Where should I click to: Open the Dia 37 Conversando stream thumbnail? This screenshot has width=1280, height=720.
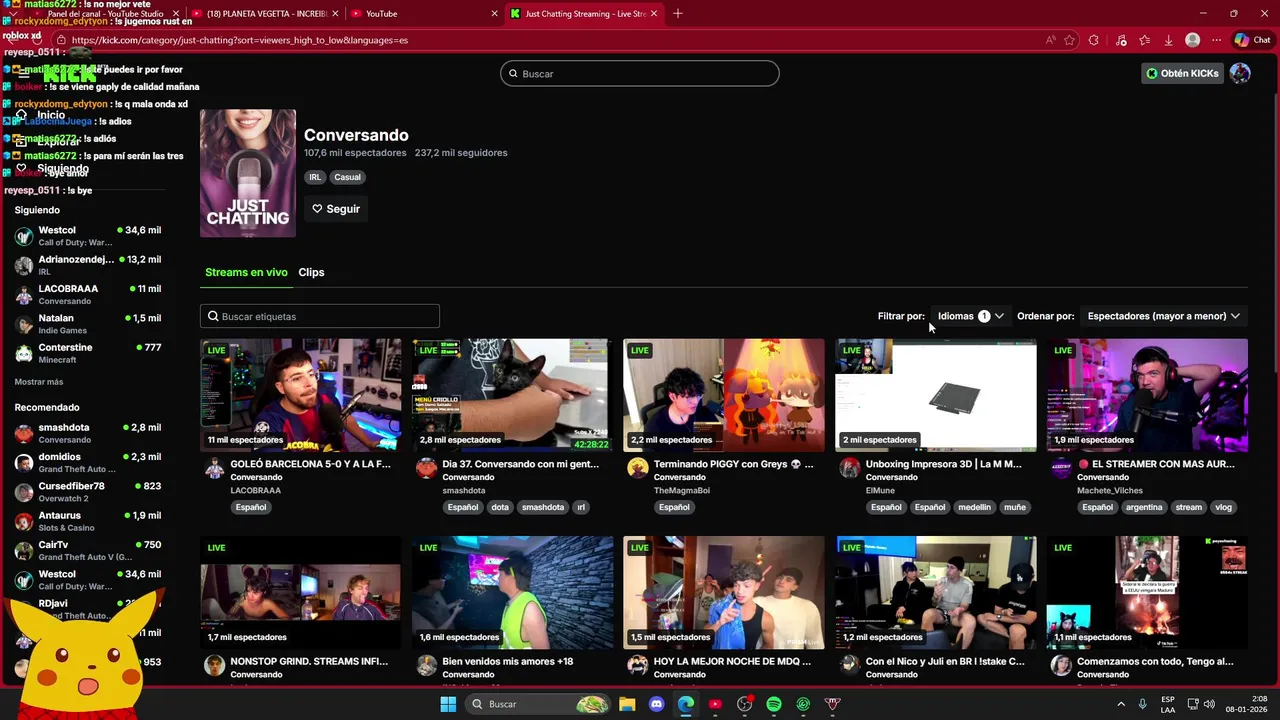point(512,395)
